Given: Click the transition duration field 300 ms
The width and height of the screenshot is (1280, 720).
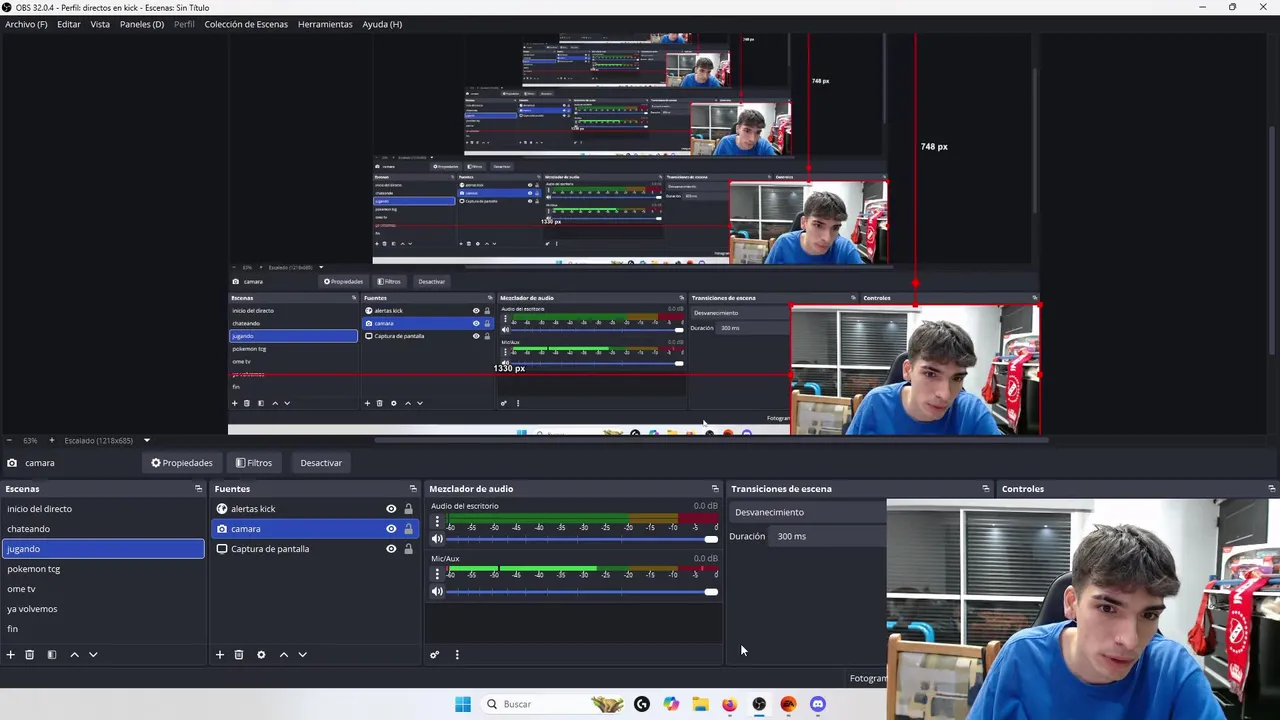Looking at the screenshot, I should [x=828, y=536].
